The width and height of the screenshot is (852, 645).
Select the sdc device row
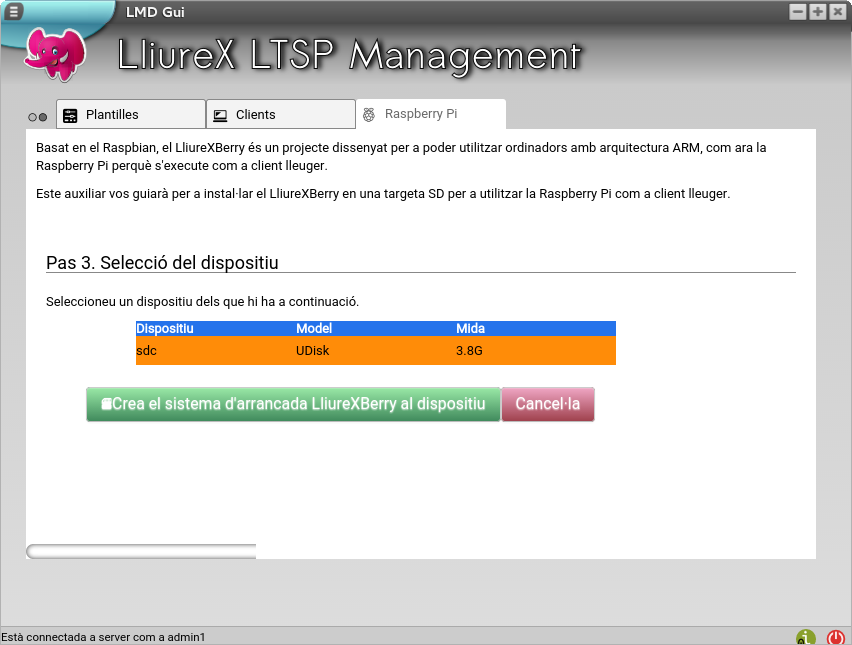coord(375,351)
